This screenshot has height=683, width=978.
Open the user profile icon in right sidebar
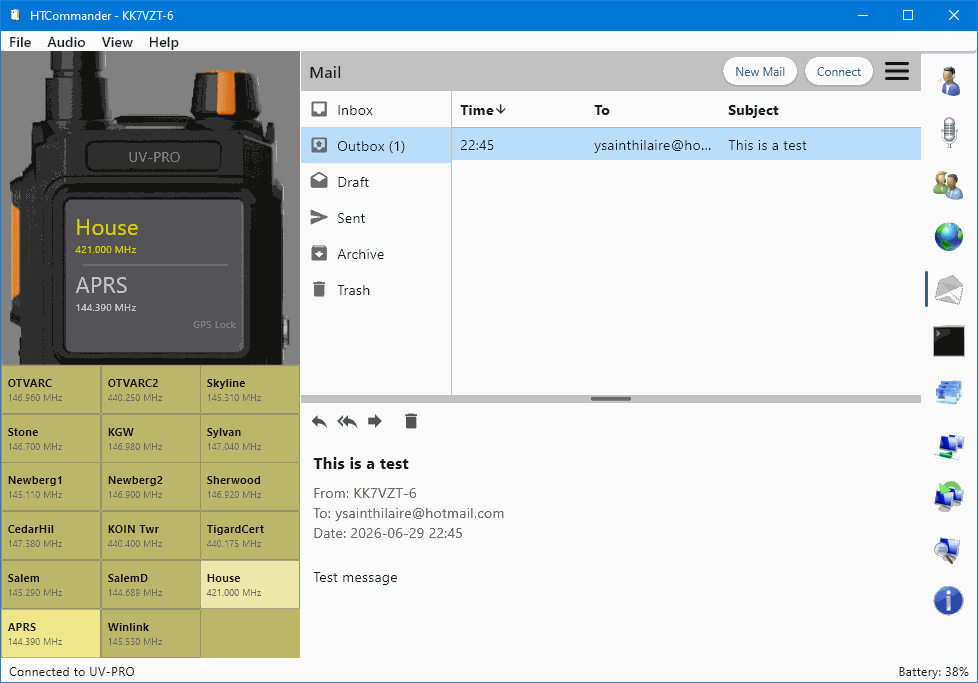949,81
